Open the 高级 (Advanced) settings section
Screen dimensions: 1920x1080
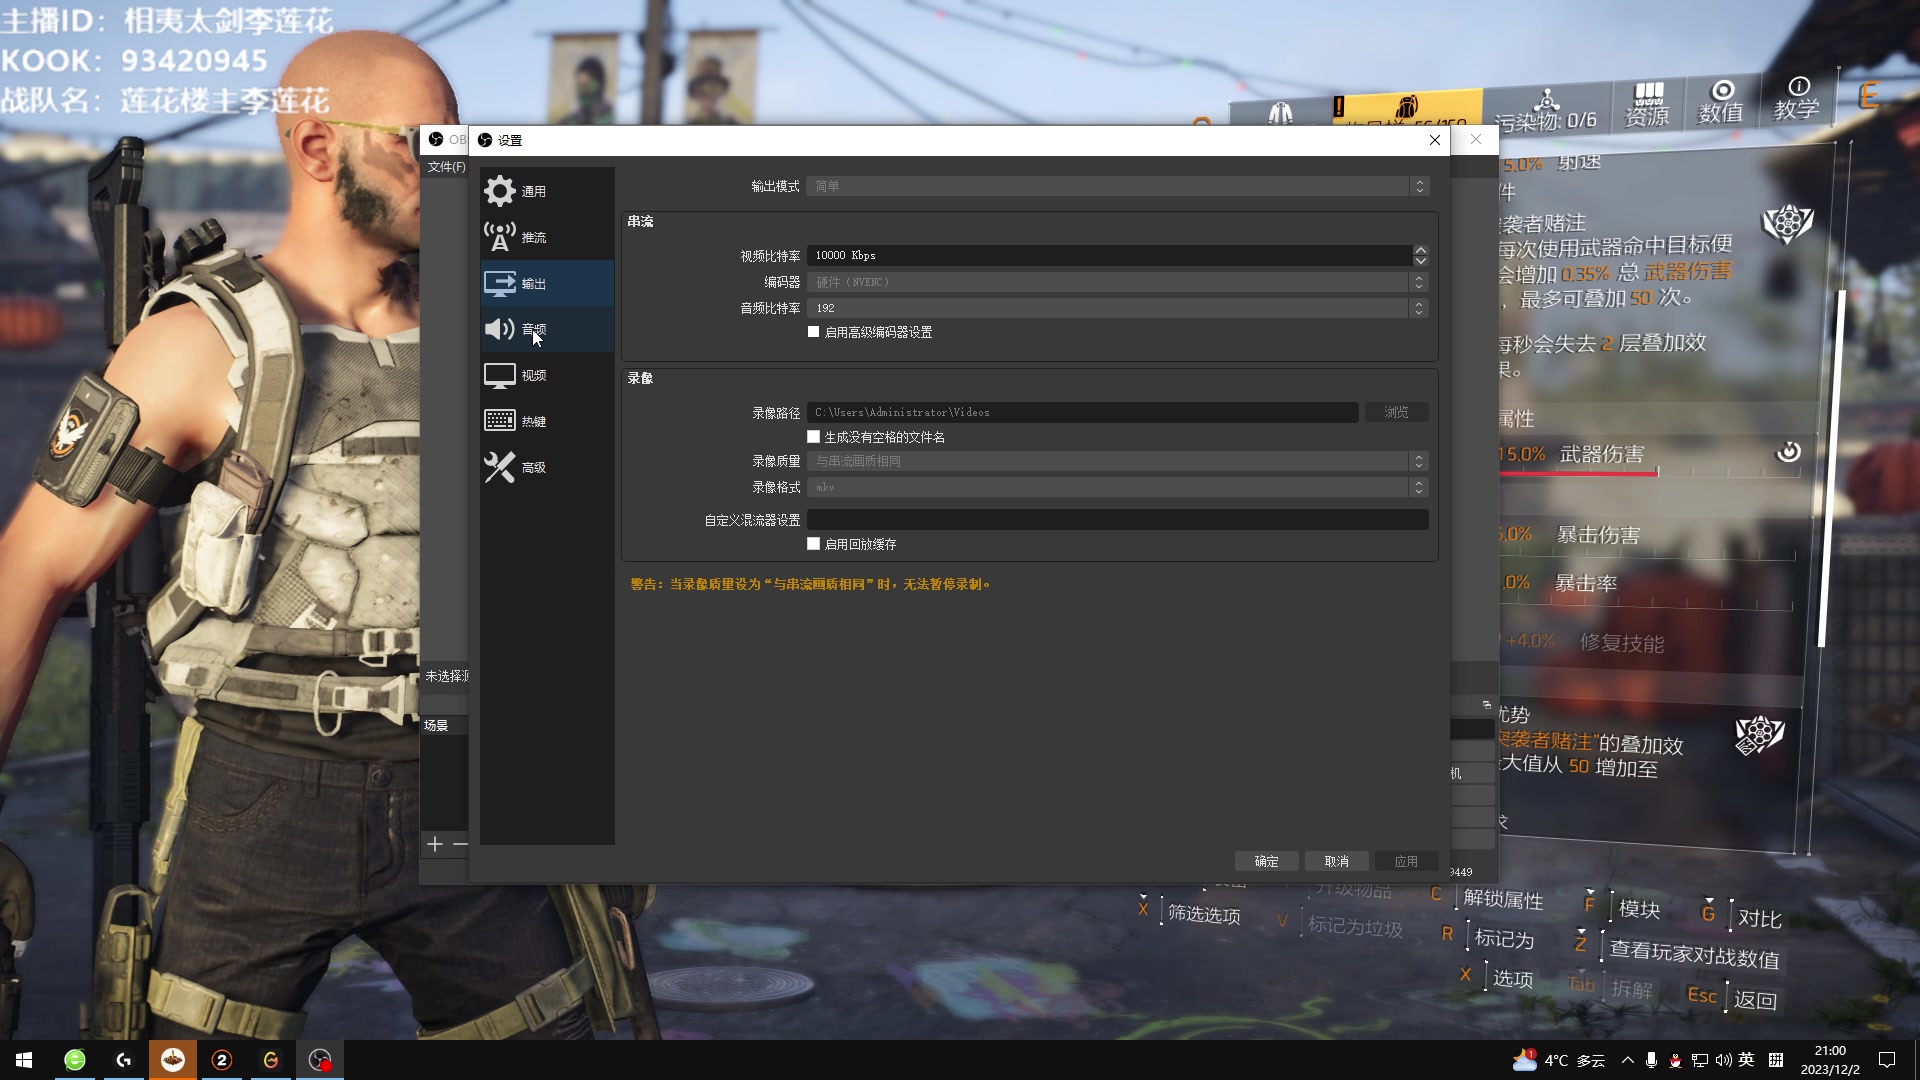(x=547, y=467)
